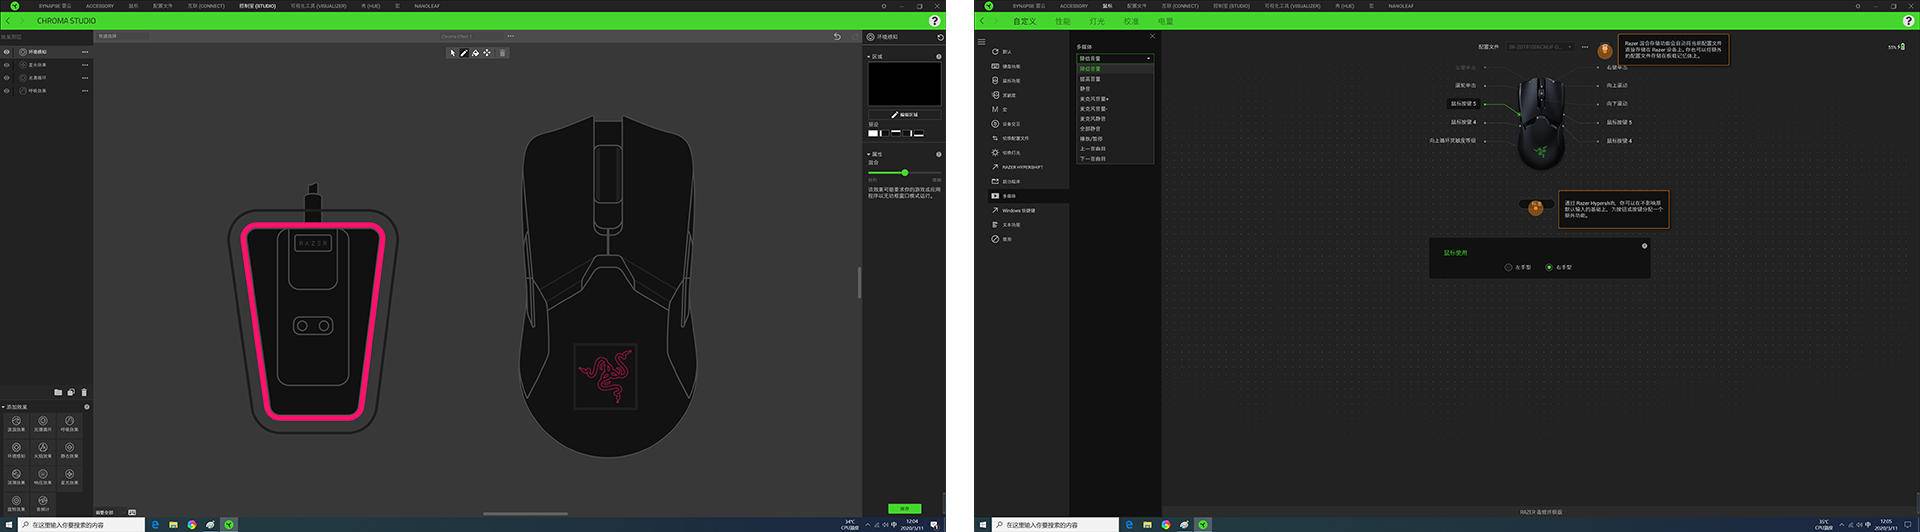Screen dimensions: 1920x532
Task: Select the Windows 快捷键 sidebar option
Action: [x=1018, y=211]
